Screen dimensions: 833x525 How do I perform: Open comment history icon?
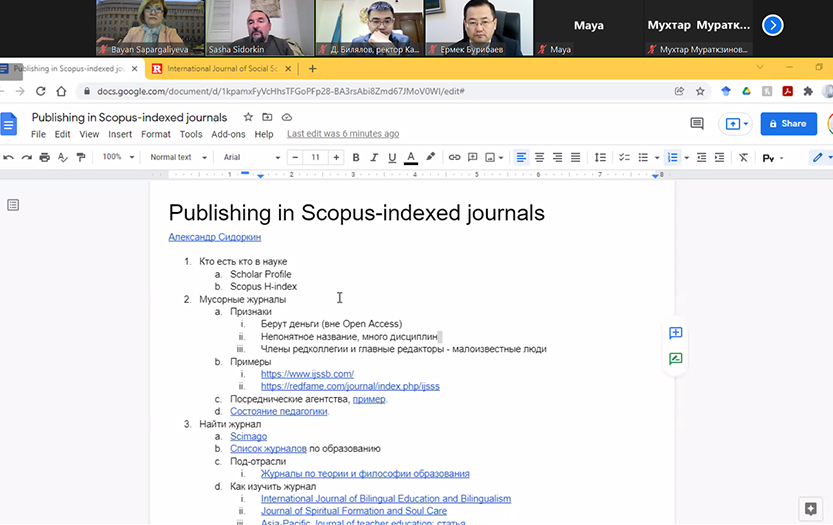click(x=697, y=123)
